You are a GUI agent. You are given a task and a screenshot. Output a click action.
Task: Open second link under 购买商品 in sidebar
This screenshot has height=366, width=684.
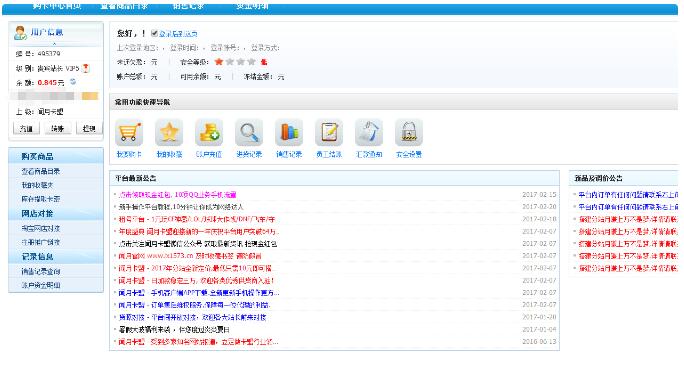(38, 185)
